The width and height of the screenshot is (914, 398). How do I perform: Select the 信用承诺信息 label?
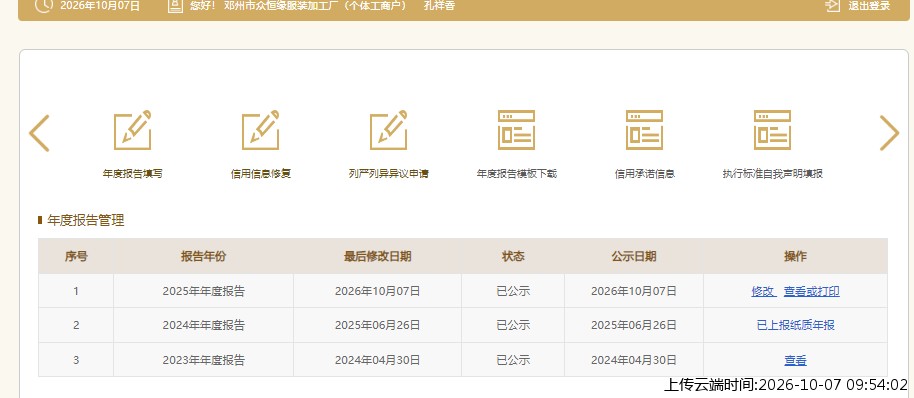[x=645, y=174]
